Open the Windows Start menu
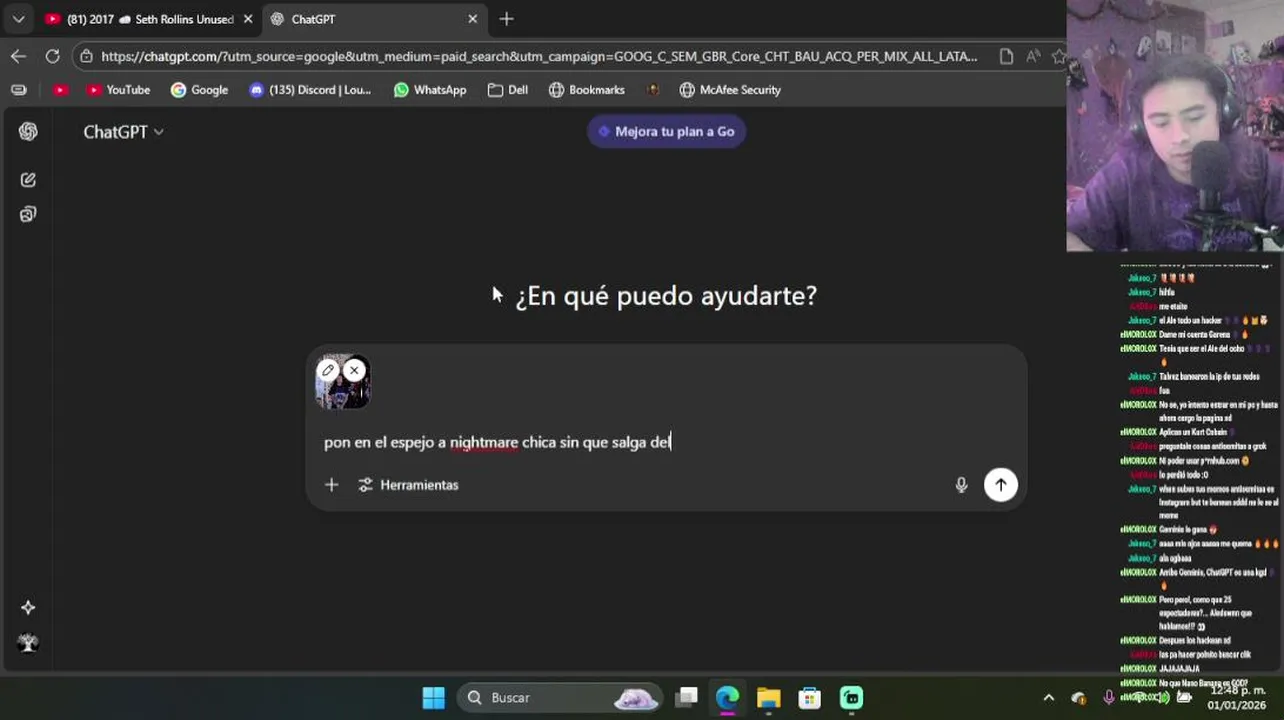 click(x=433, y=698)
